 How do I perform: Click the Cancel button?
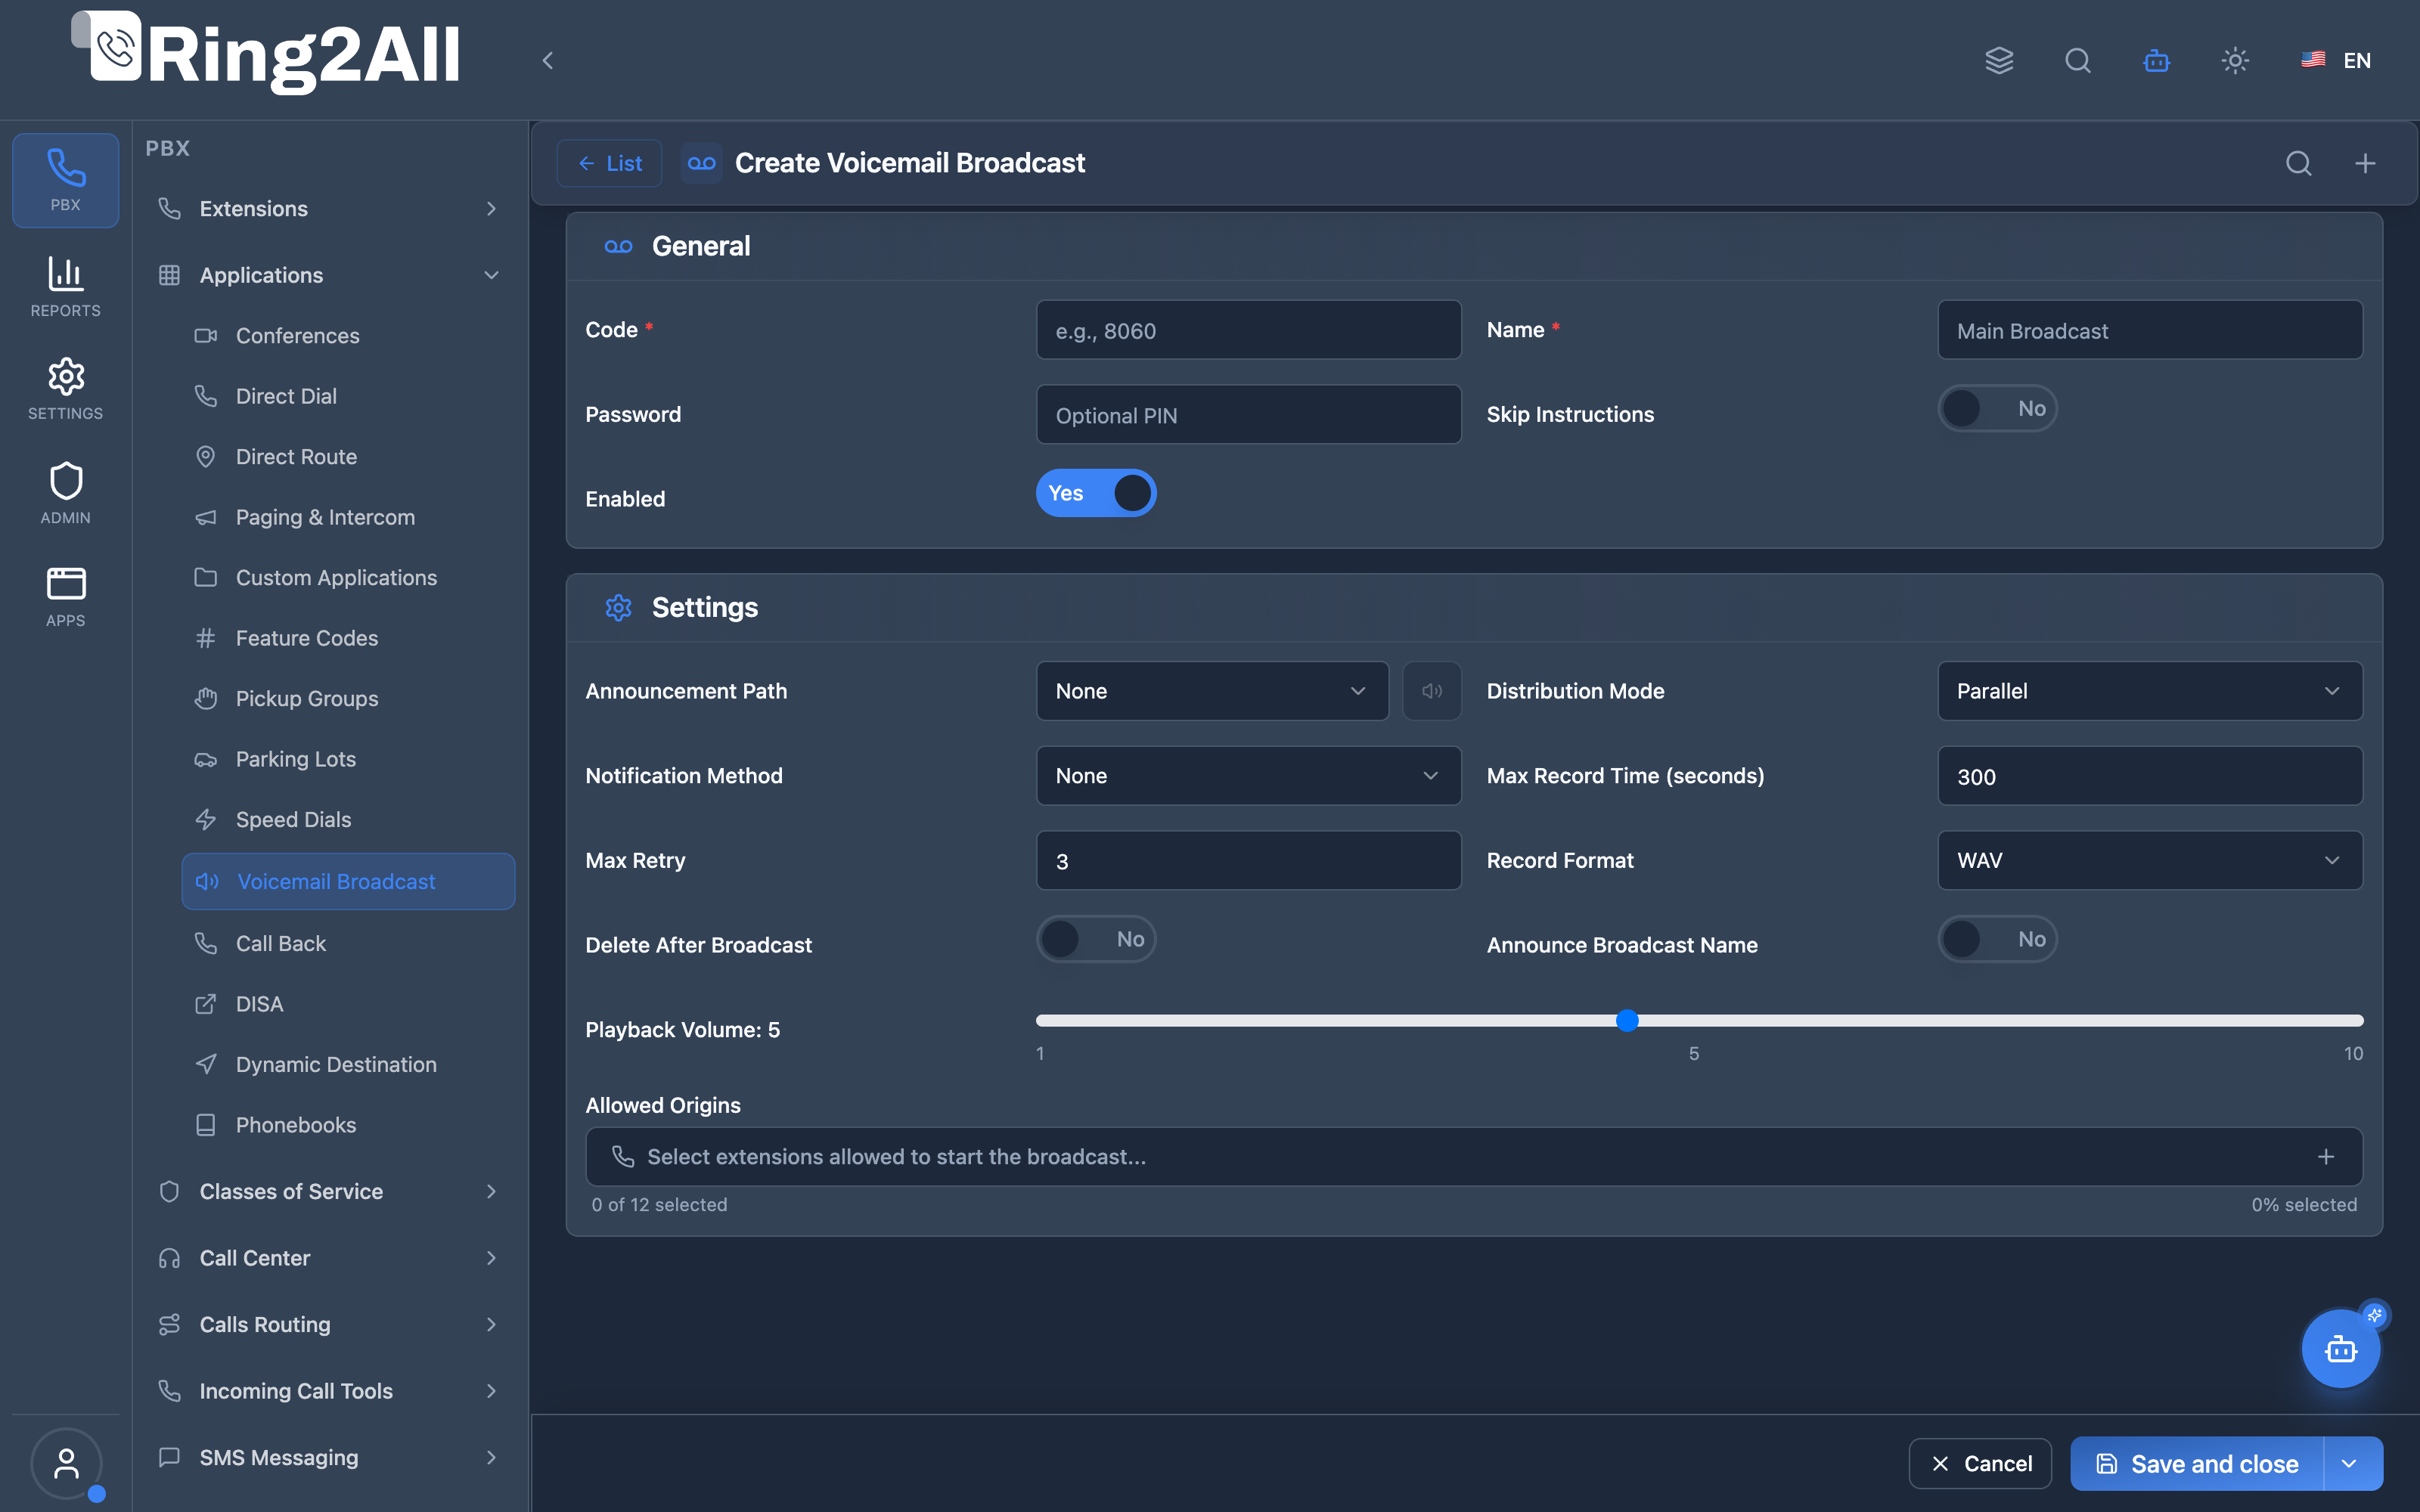pos(1980,1464)
